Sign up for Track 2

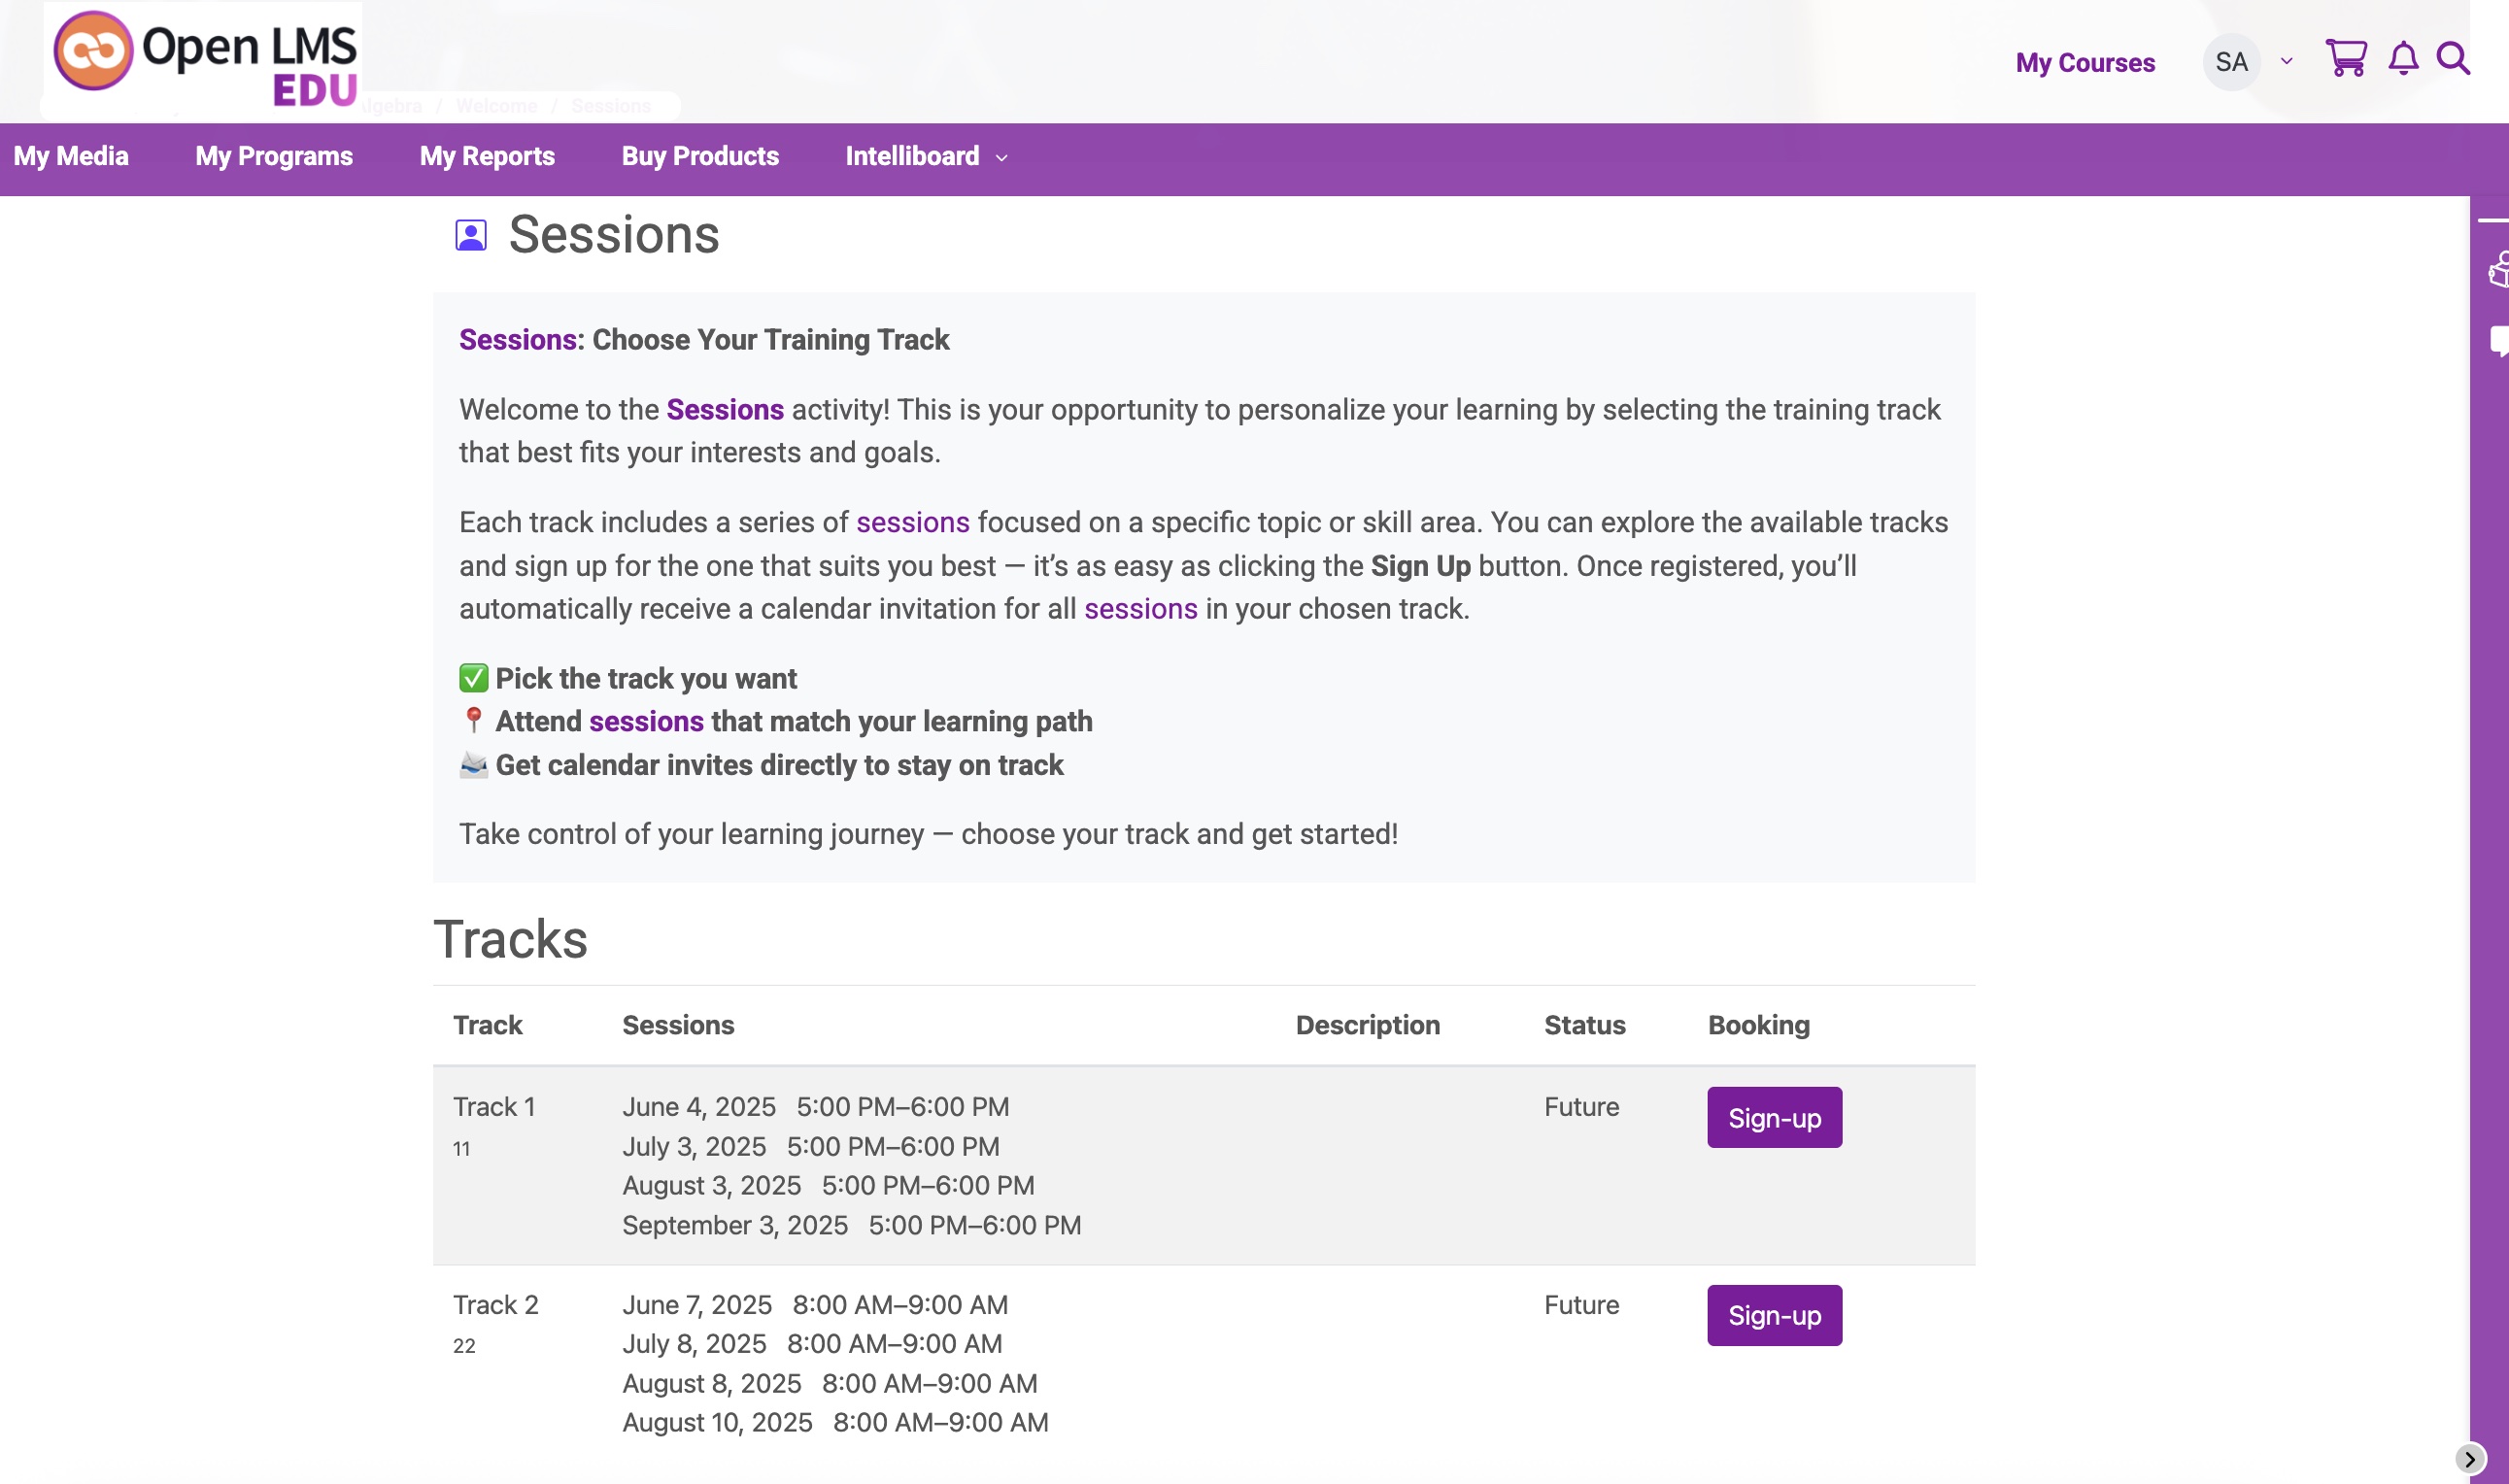tap(1774, 1315)
